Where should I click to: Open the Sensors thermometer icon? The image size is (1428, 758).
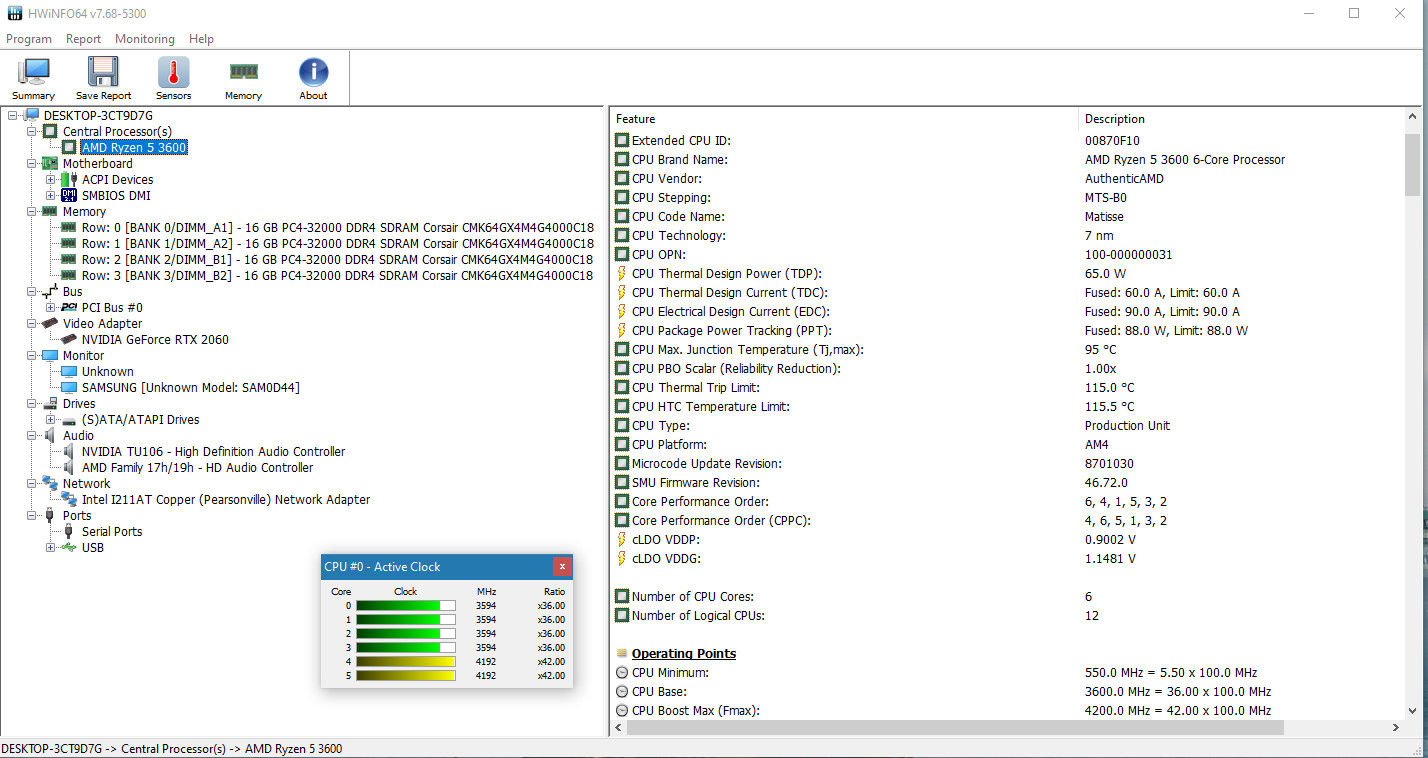pos(173,78)
